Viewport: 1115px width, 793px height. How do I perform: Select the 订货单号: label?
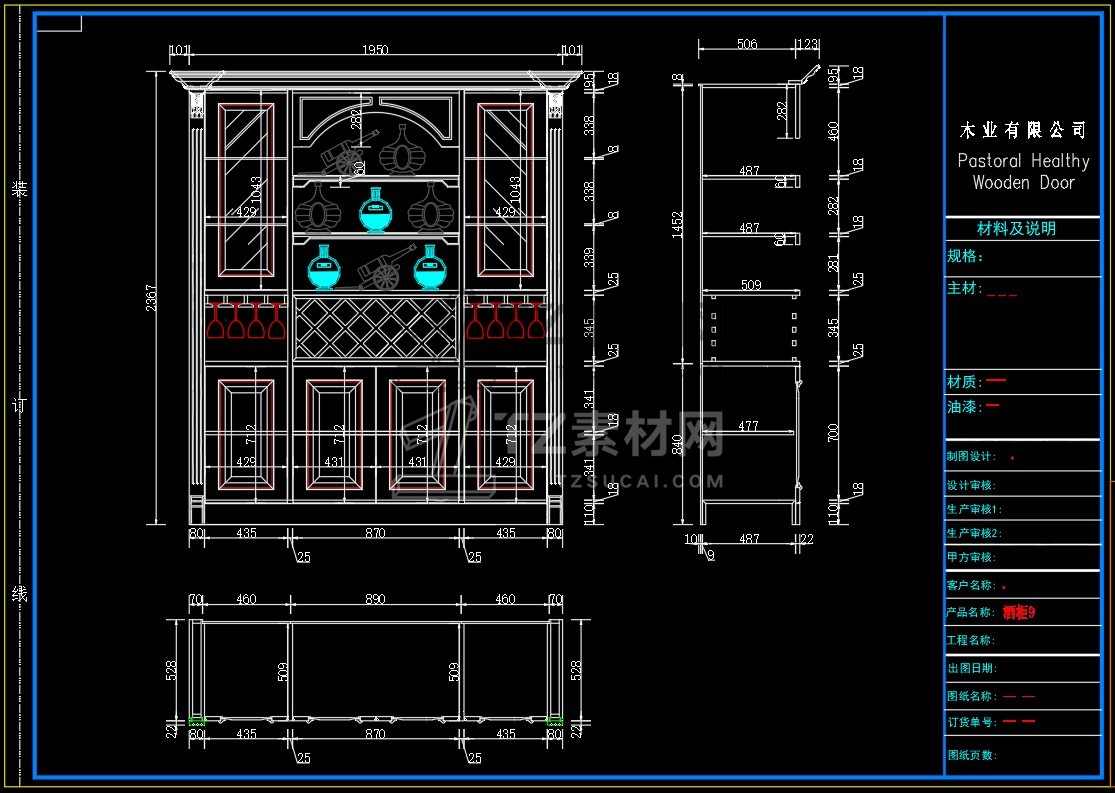click(x=972, y=723)
